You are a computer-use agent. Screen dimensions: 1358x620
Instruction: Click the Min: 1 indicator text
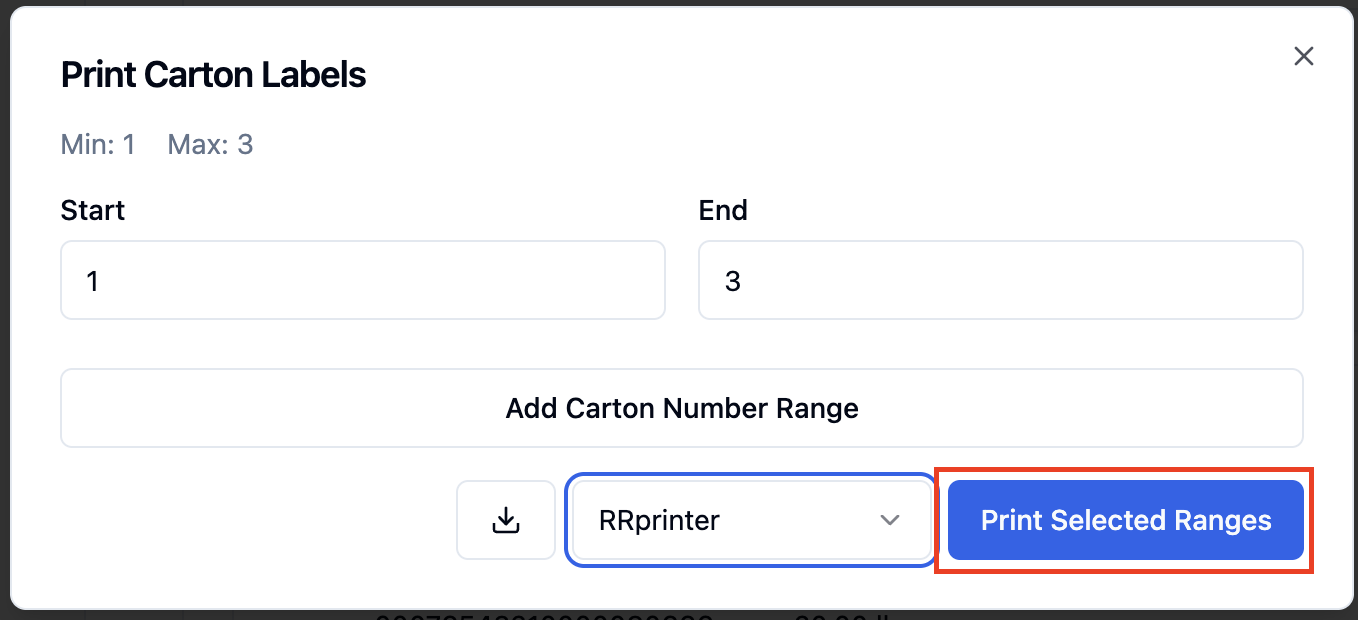[98, 145]
